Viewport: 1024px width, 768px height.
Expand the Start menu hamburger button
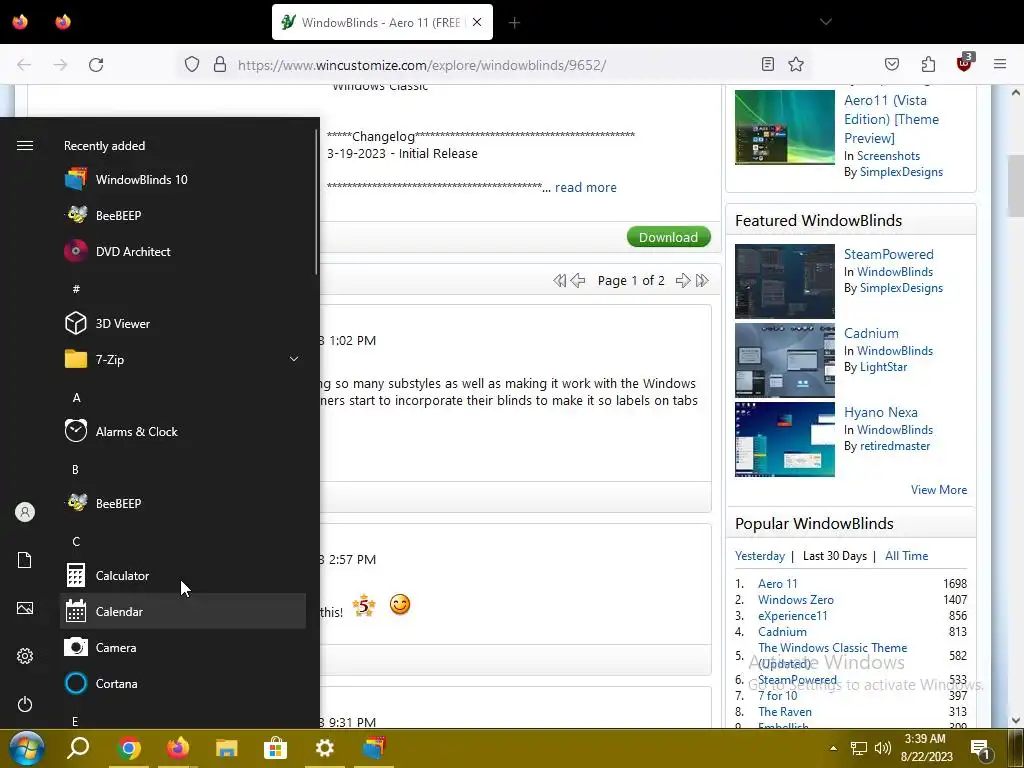tap(25, 145)
